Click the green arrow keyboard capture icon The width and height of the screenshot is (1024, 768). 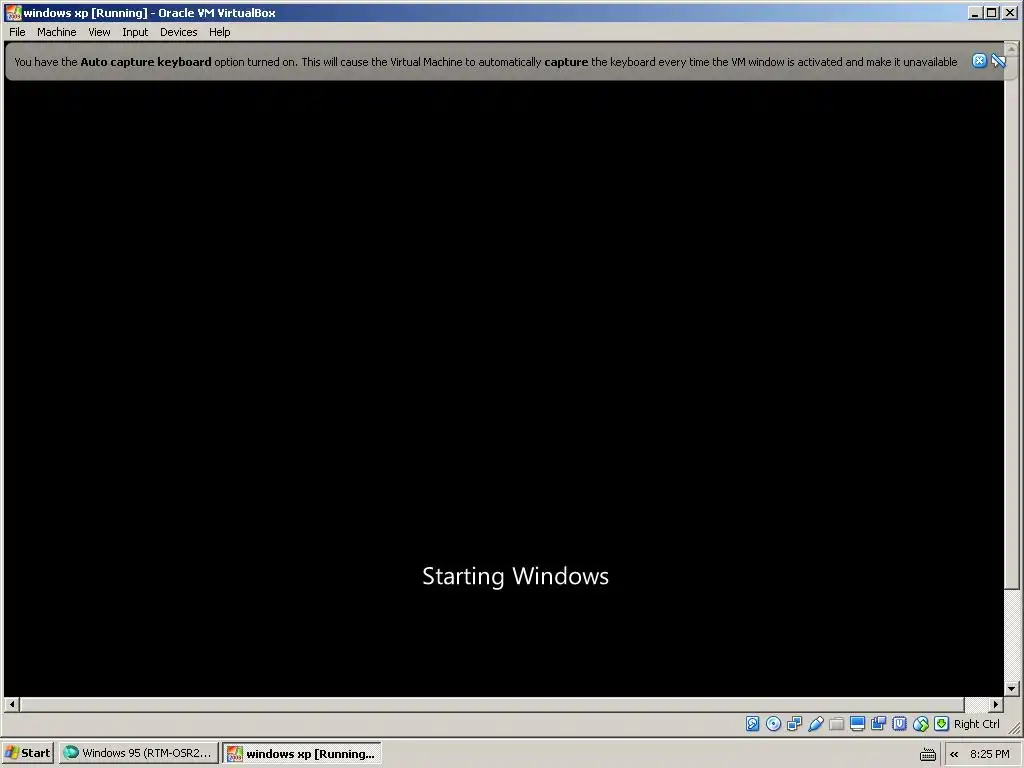[941, 724]
